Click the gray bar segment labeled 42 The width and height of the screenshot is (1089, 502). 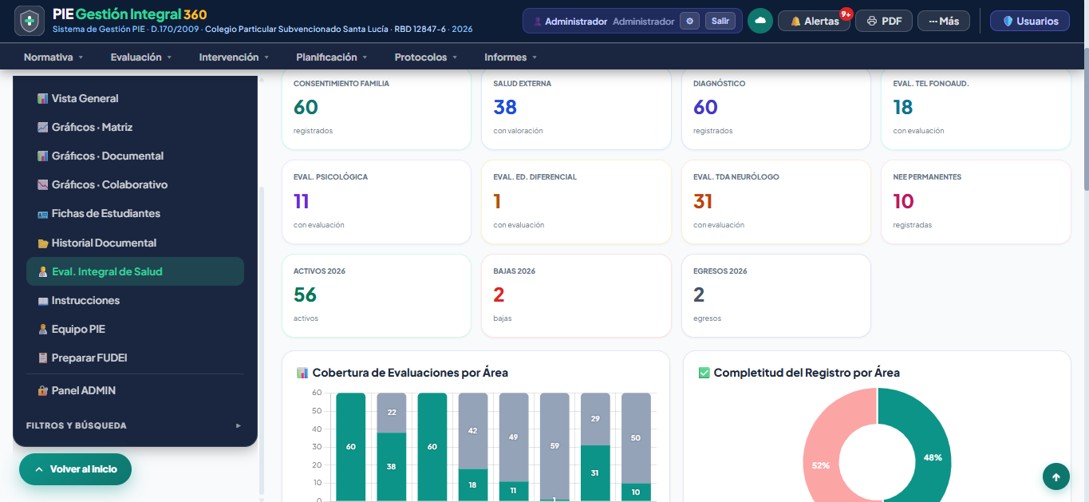(472, 430)
